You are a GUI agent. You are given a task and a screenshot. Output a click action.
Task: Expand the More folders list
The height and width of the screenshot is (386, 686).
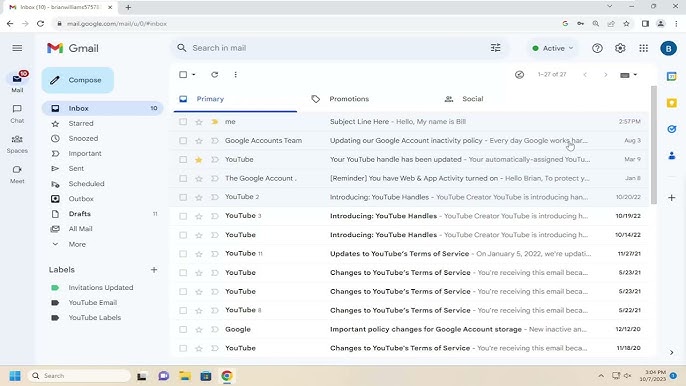[77, 244]
